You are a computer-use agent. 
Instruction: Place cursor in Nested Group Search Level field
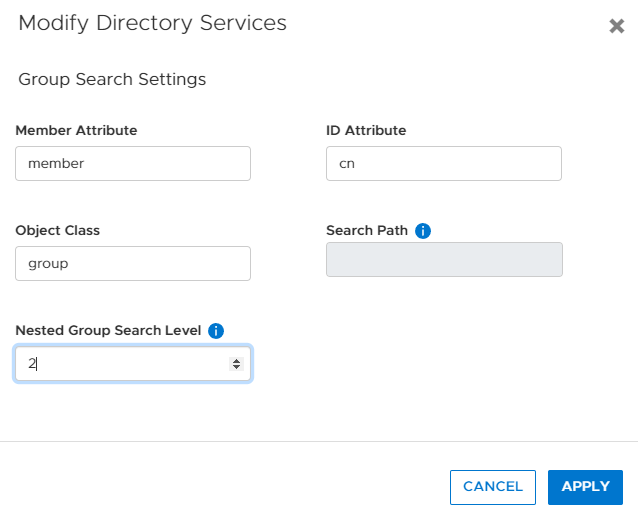(x=120, y=364)
